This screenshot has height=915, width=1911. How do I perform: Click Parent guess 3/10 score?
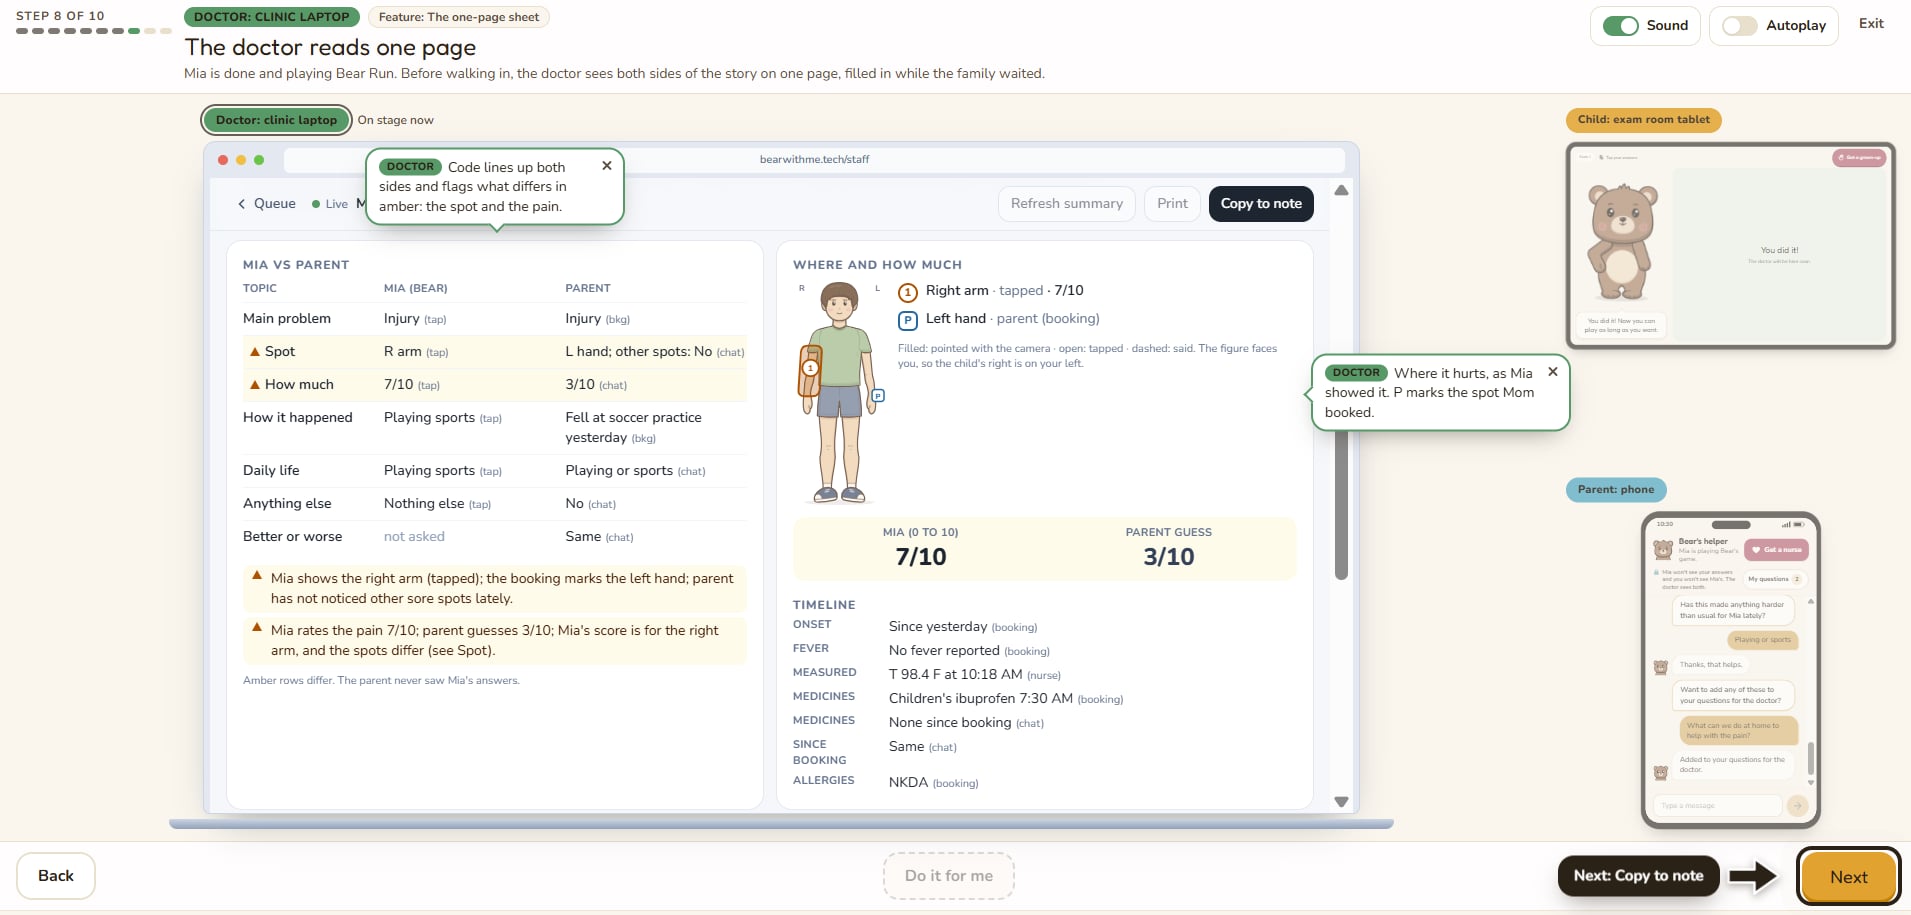1168,557
